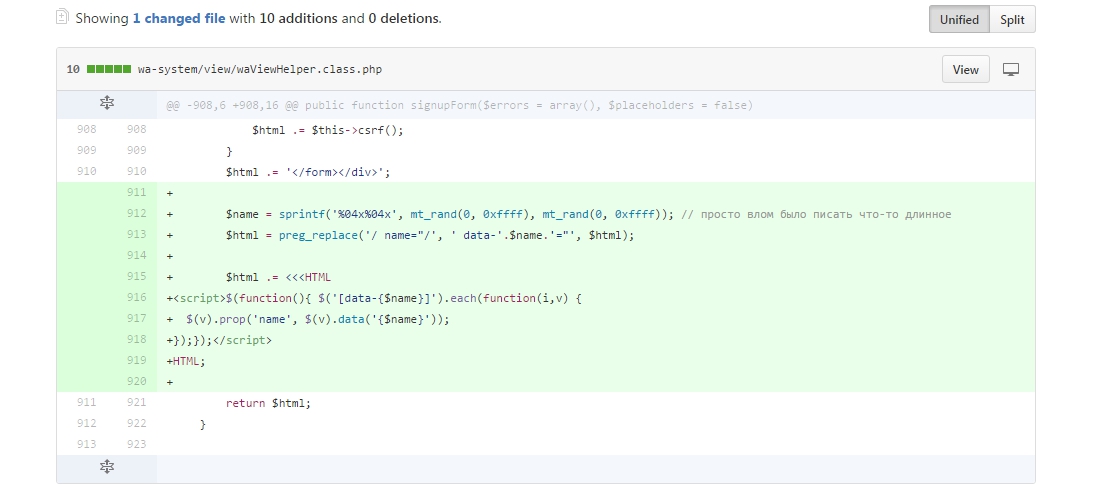Image resolution: width=1104 pixels, height=485 pixels.
Task: Click the '$html .= $this->csrf();' line
Action: (328, 130)
